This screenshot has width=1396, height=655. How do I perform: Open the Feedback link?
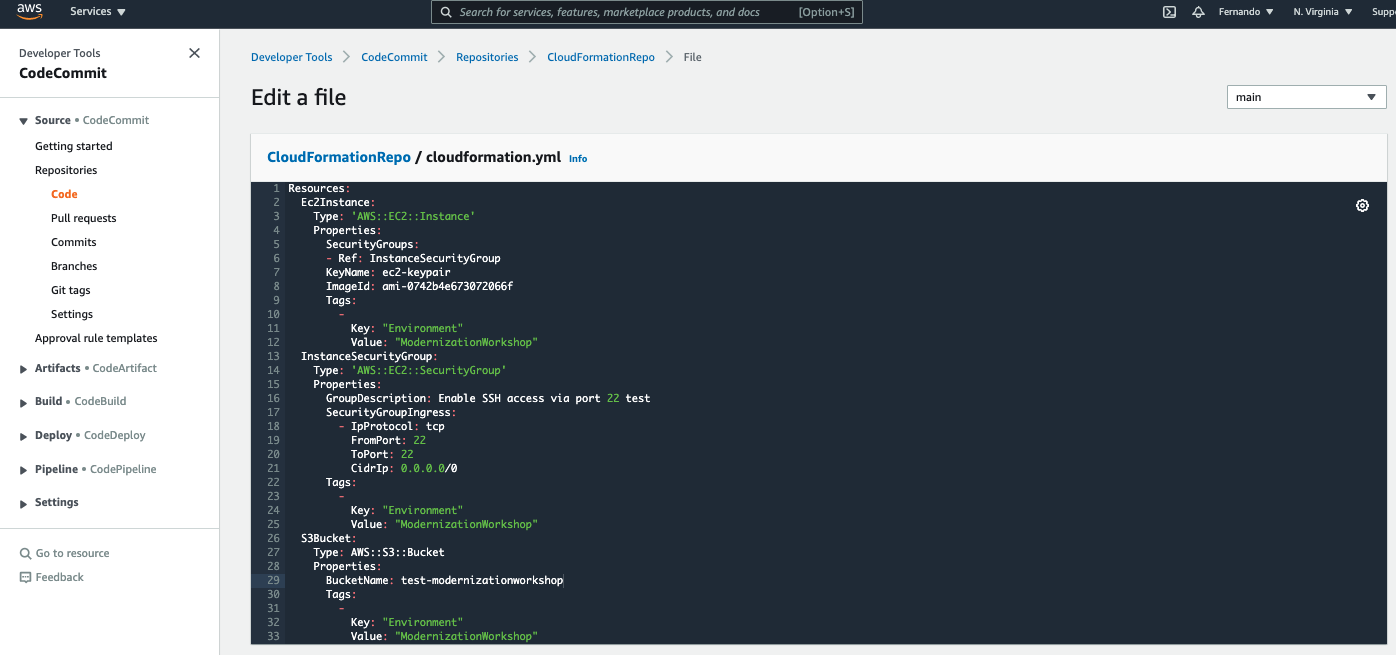[x=52, y=577]
